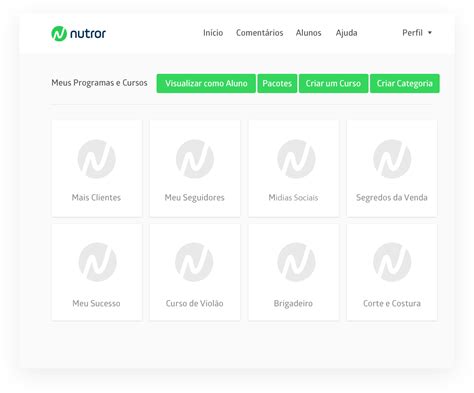Select the Criar Categoria button
Screen dimensions: 474x393
click(x=405, y=83)
